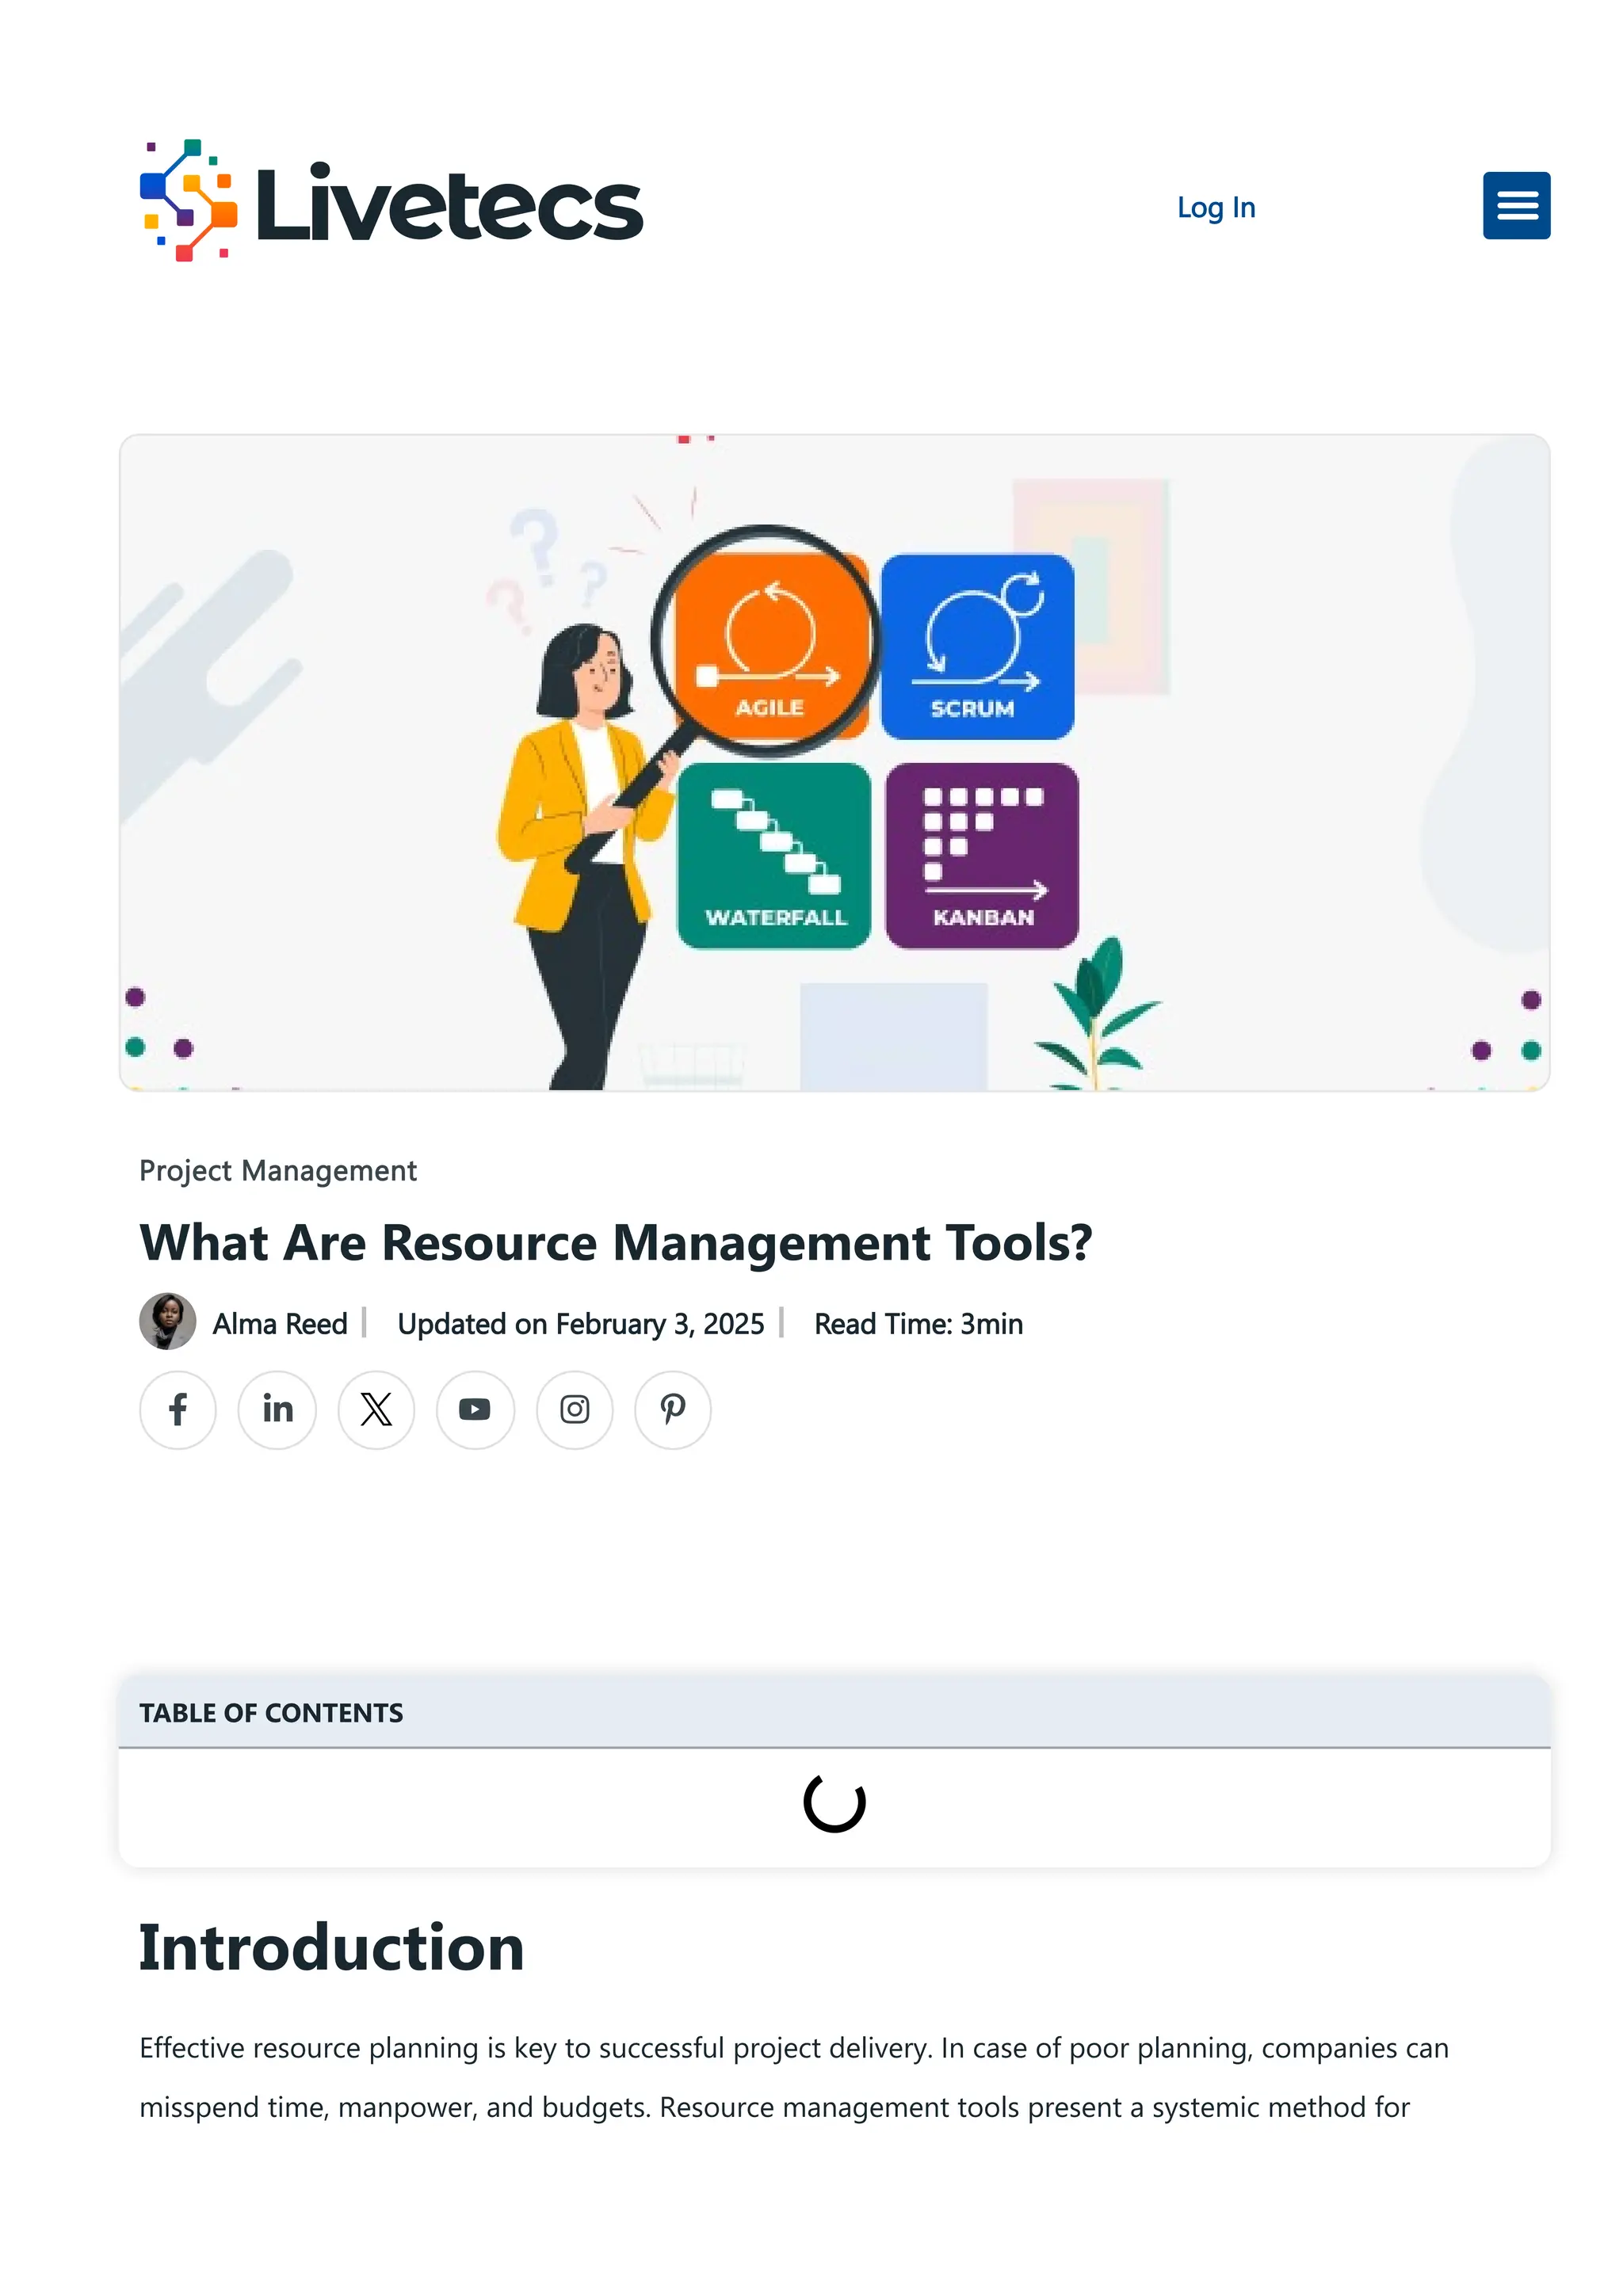1623x2296 pixels.
Task: Click the purple Kanban tile in image
Action: pos(982,856)
